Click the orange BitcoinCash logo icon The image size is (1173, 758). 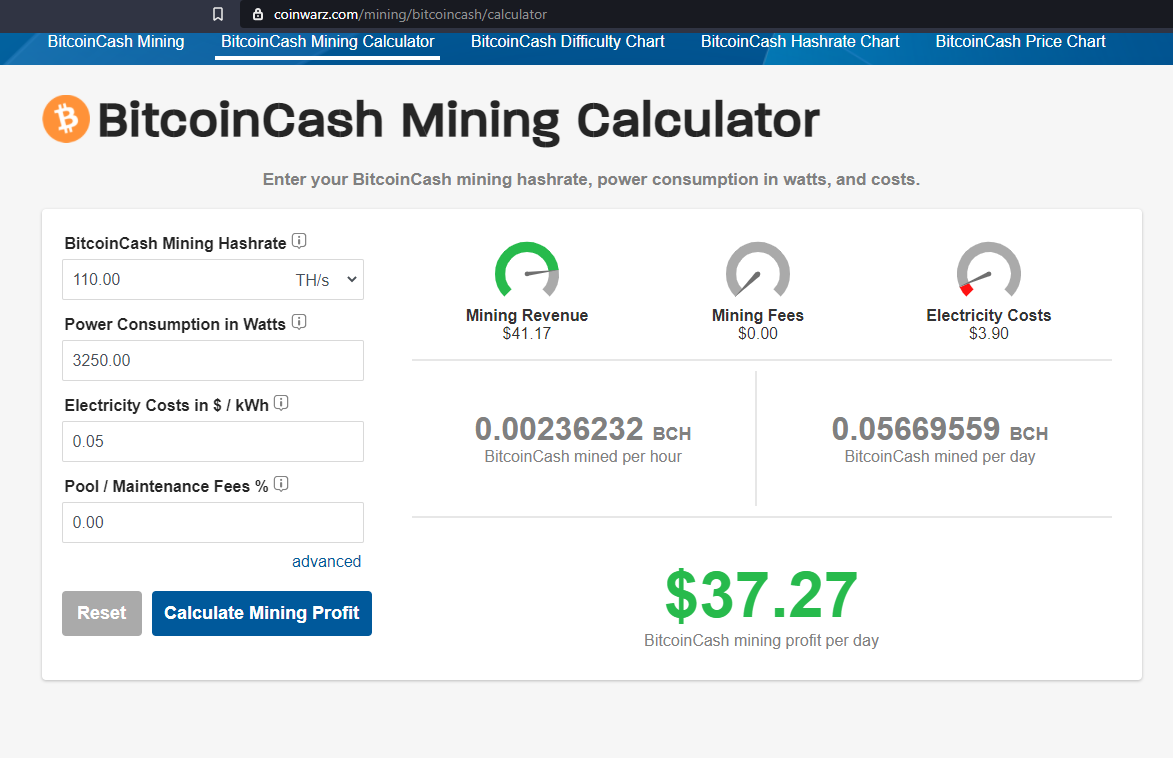click(x=66, y=119)
